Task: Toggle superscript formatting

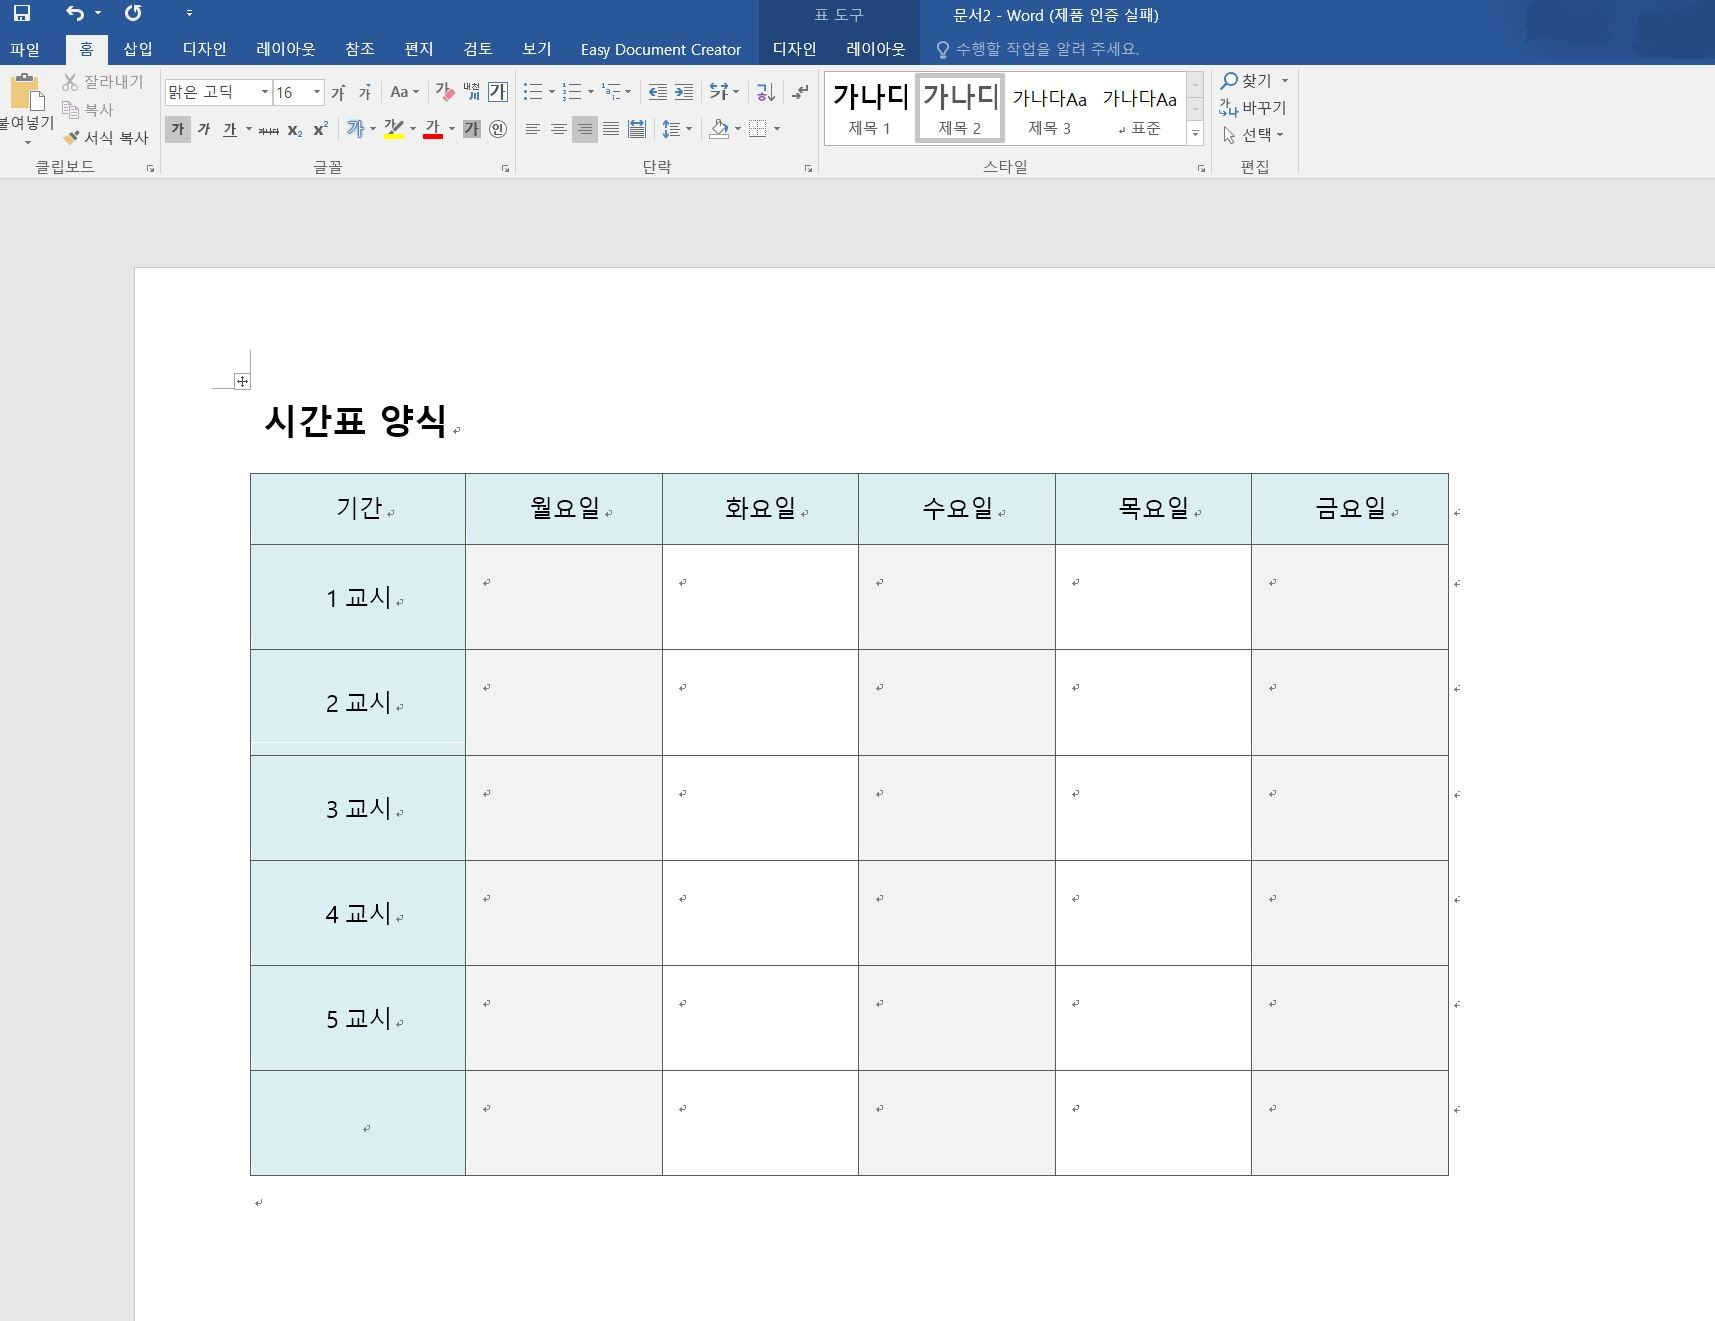Action: click(x=321, y=129)
